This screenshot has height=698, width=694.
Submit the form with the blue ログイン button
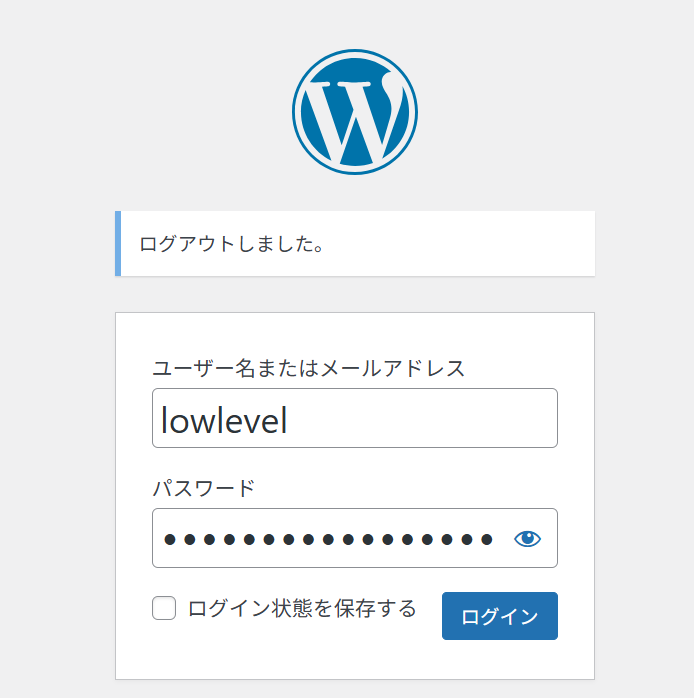(x=499, y=616)
